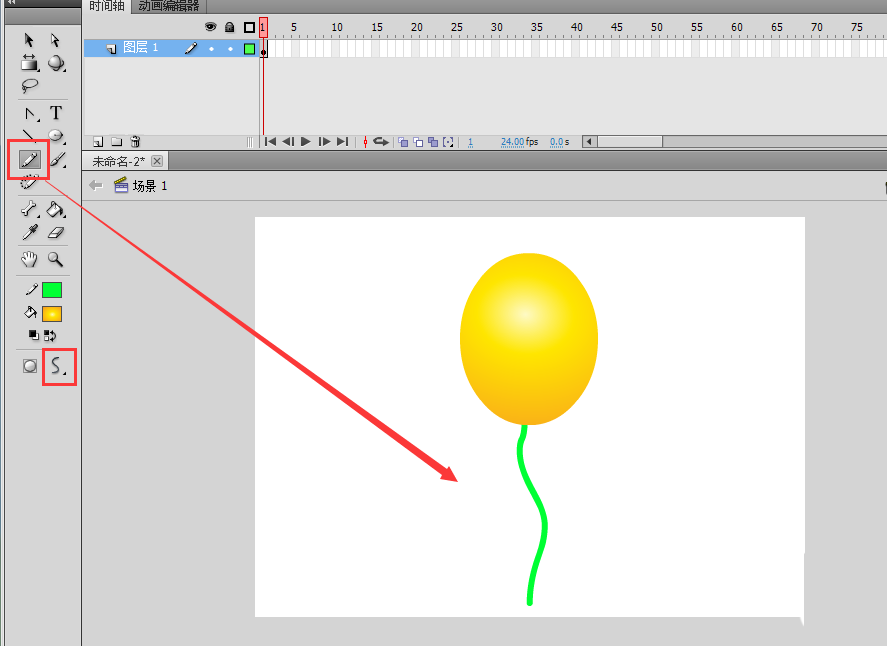
Task: Toggle lock all layers padlock icon
Action: (x=230, y=27)
